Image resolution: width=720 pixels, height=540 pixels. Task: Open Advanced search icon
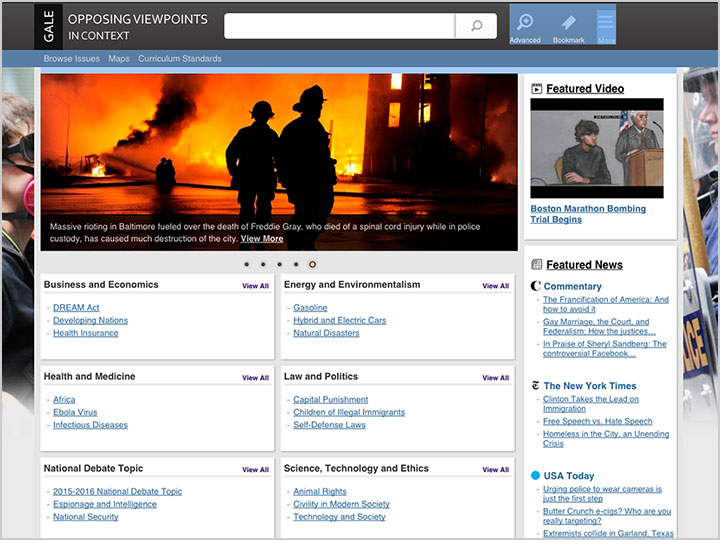coord(525,22)
